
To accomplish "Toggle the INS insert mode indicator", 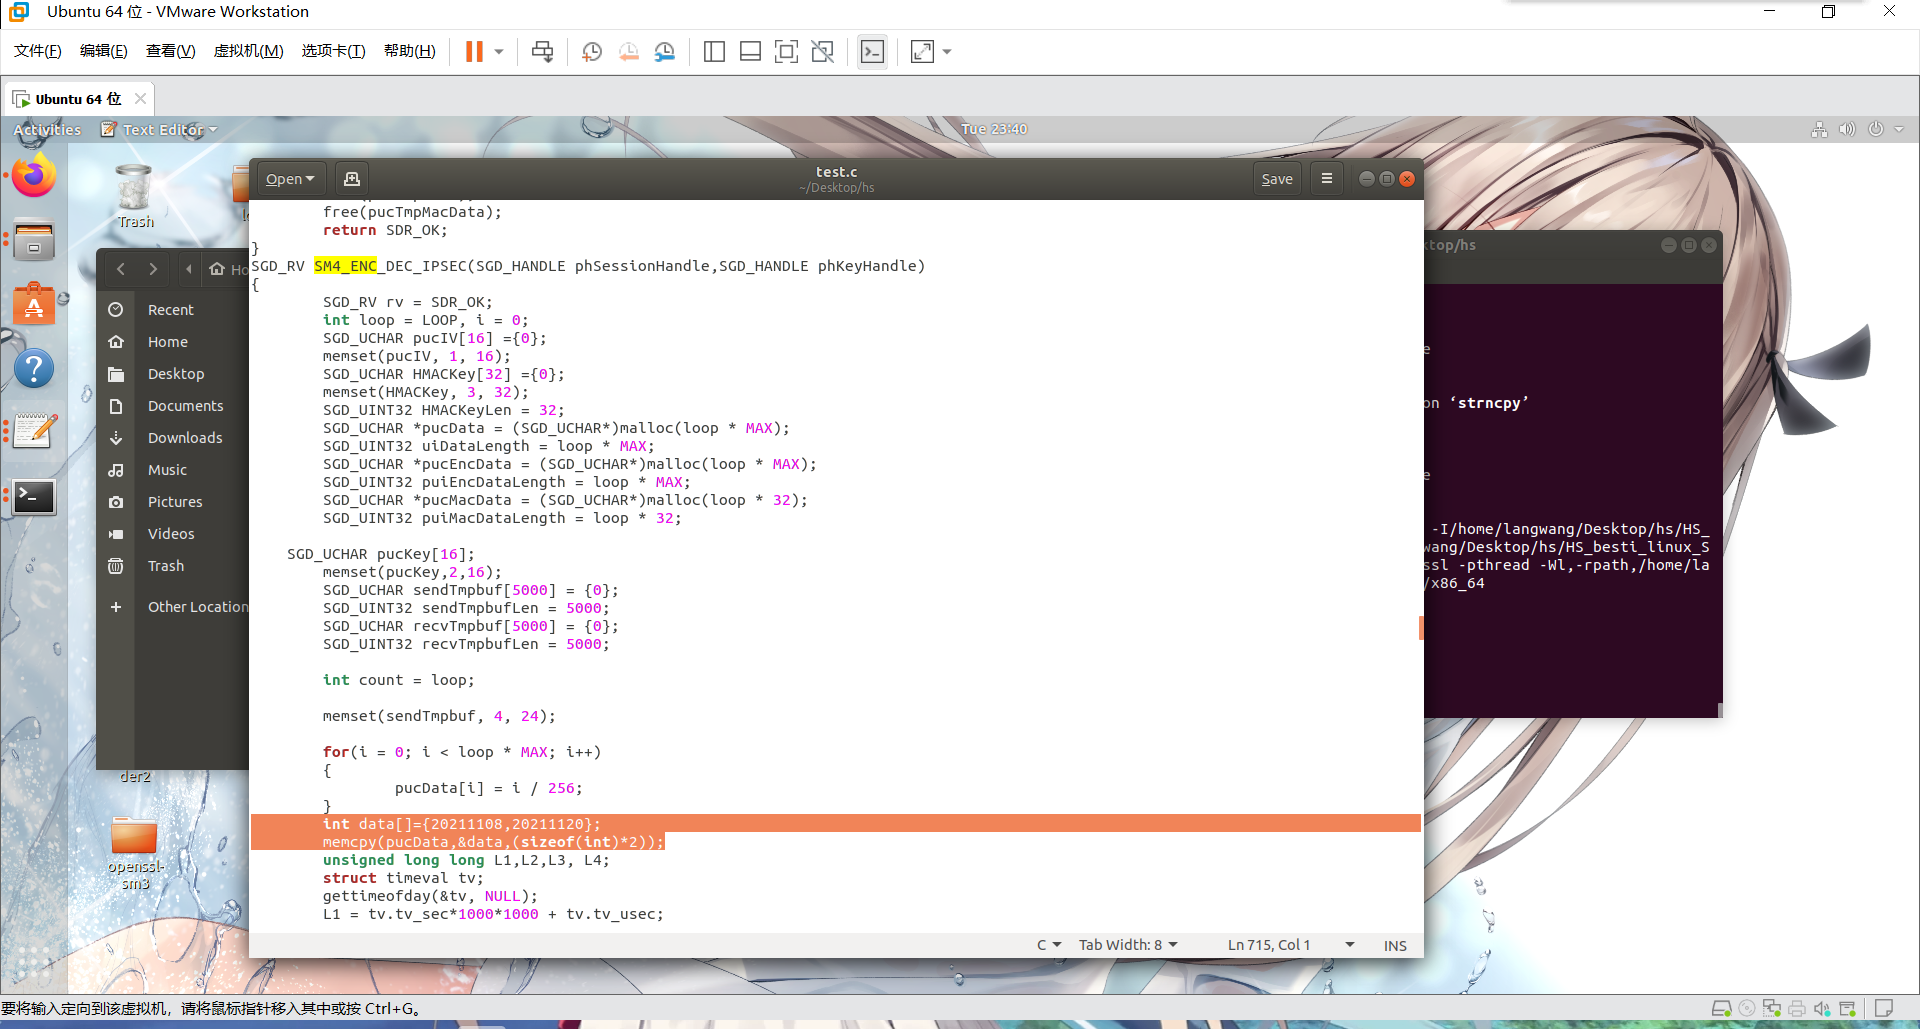I will coord(1395,945).
